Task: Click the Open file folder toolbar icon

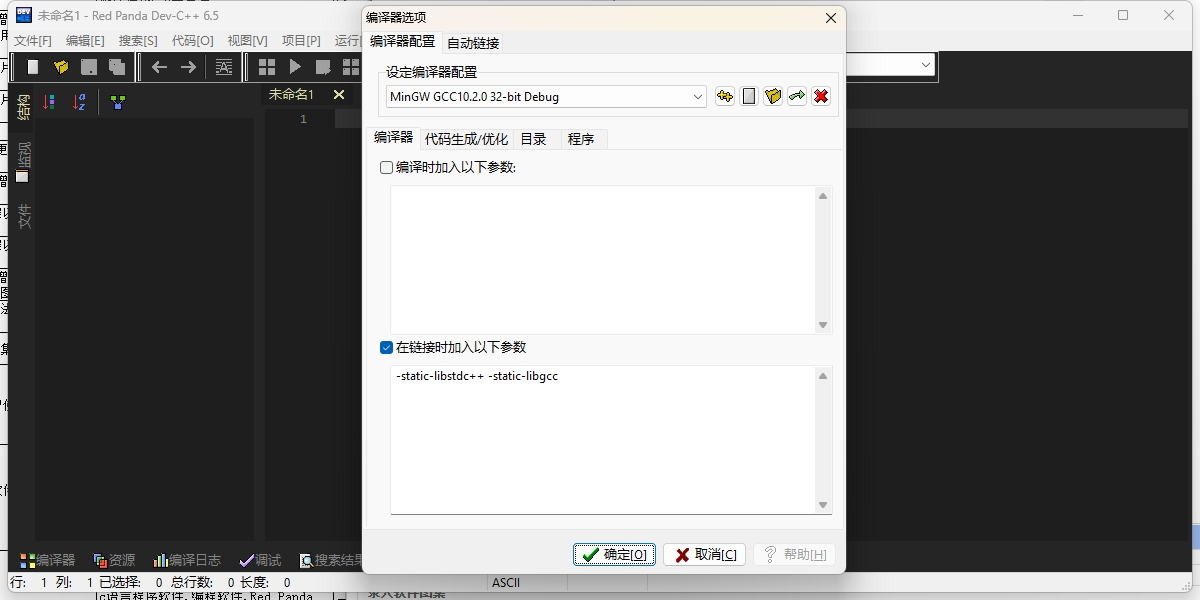Action: (61, 67)
